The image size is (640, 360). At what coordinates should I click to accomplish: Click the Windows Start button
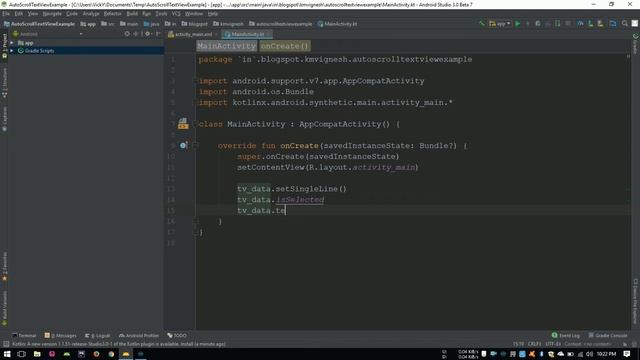click(x=7, y=354)
